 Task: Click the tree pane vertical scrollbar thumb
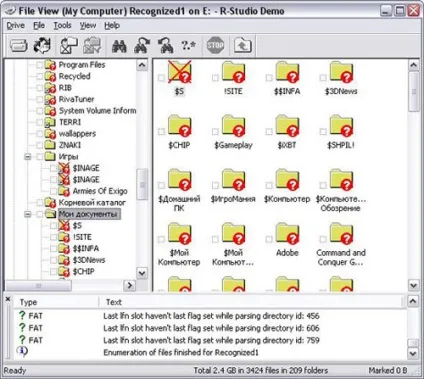tap(142, 184)
